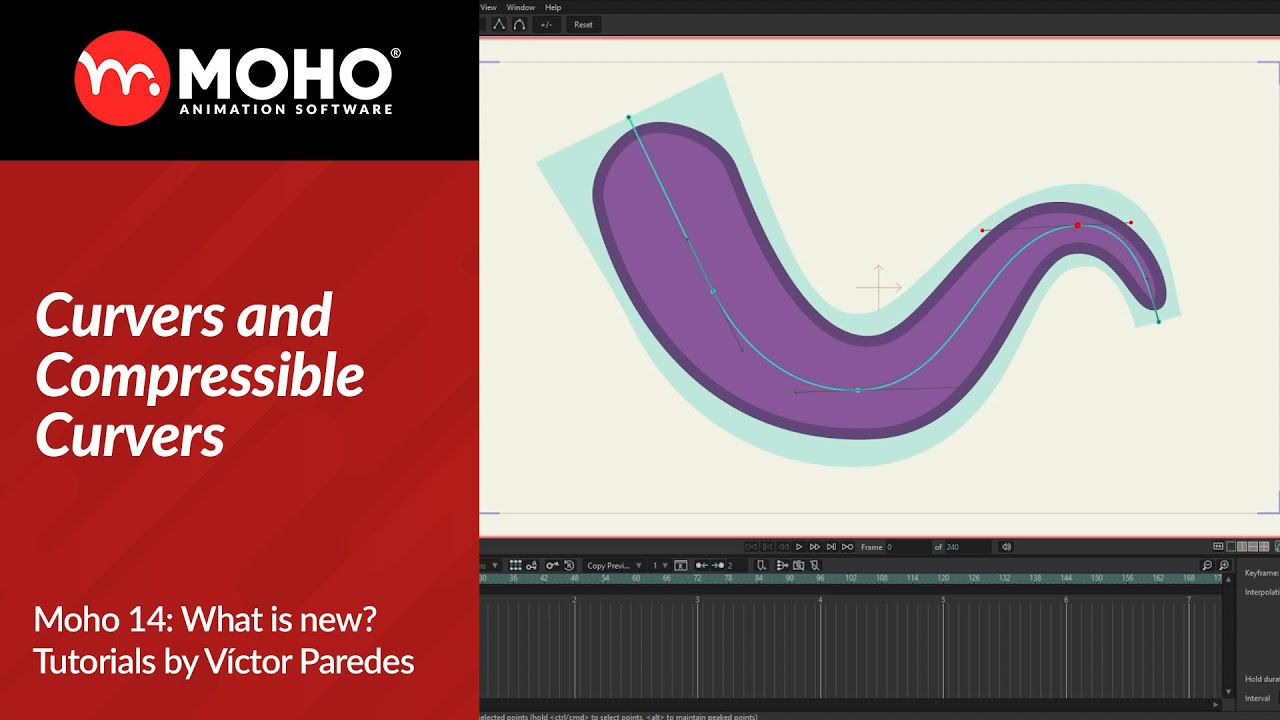Play the animation

tap(799, 547)
